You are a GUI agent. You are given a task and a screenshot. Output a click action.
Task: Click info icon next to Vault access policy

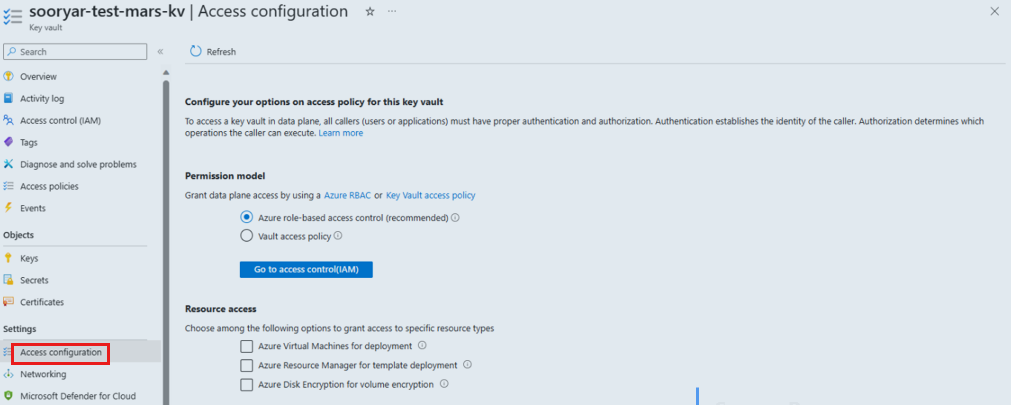tap(338, 236)
